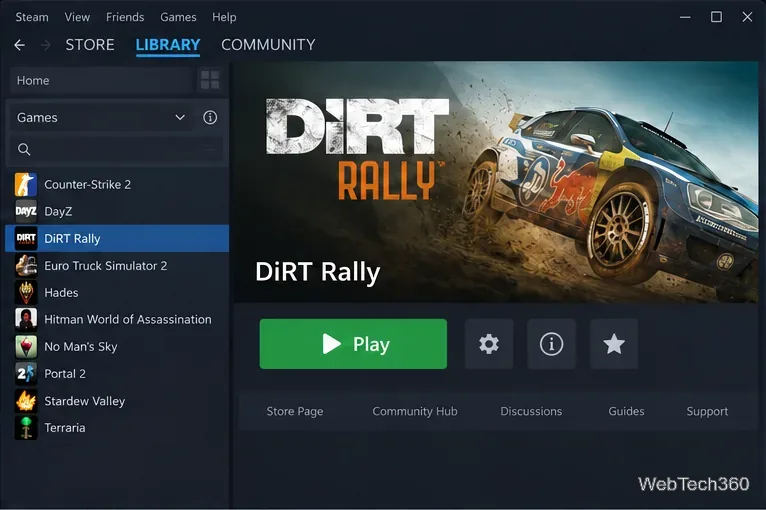The height and width of the screenshot is (510, 766).
Task: Switch to the COMMUNITY tab
Action: 268,45
